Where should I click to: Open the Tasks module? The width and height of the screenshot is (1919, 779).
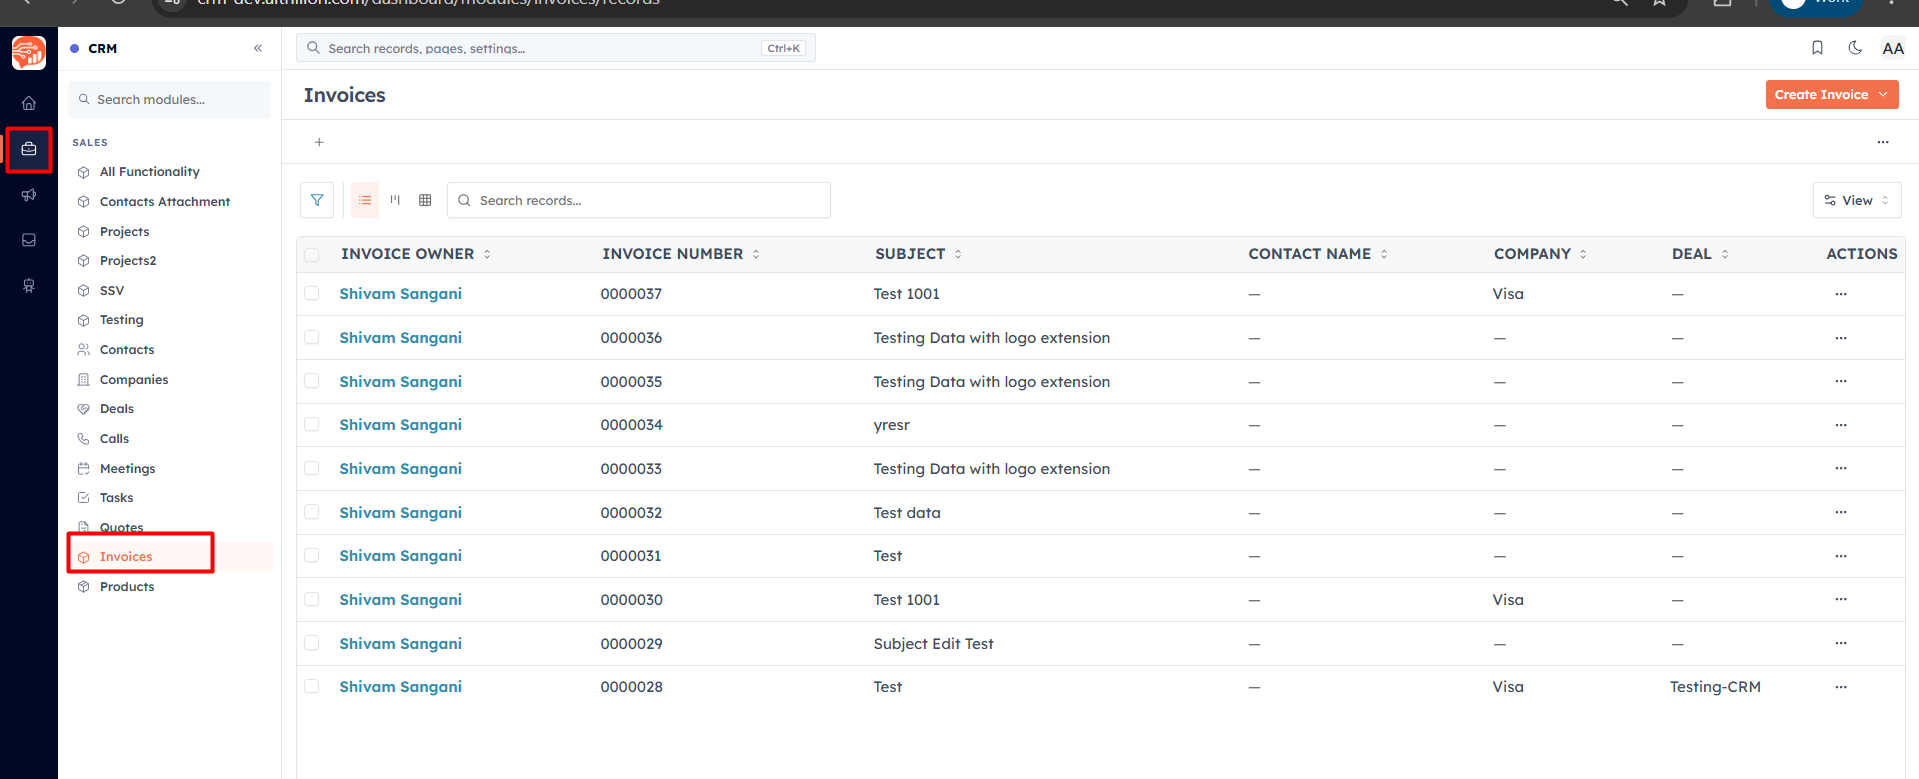click(116, 498)
